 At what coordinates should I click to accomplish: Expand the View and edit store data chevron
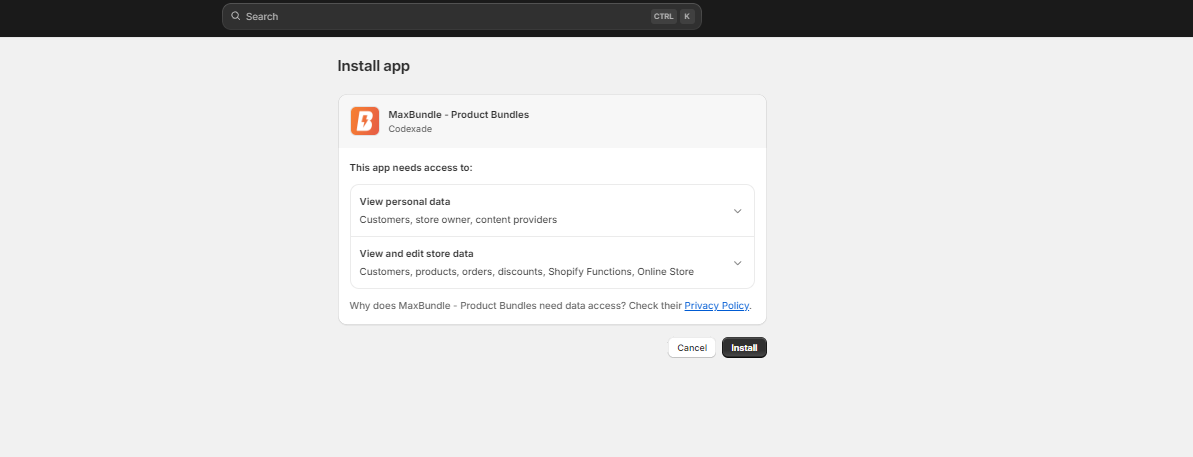tap(737, 263)
